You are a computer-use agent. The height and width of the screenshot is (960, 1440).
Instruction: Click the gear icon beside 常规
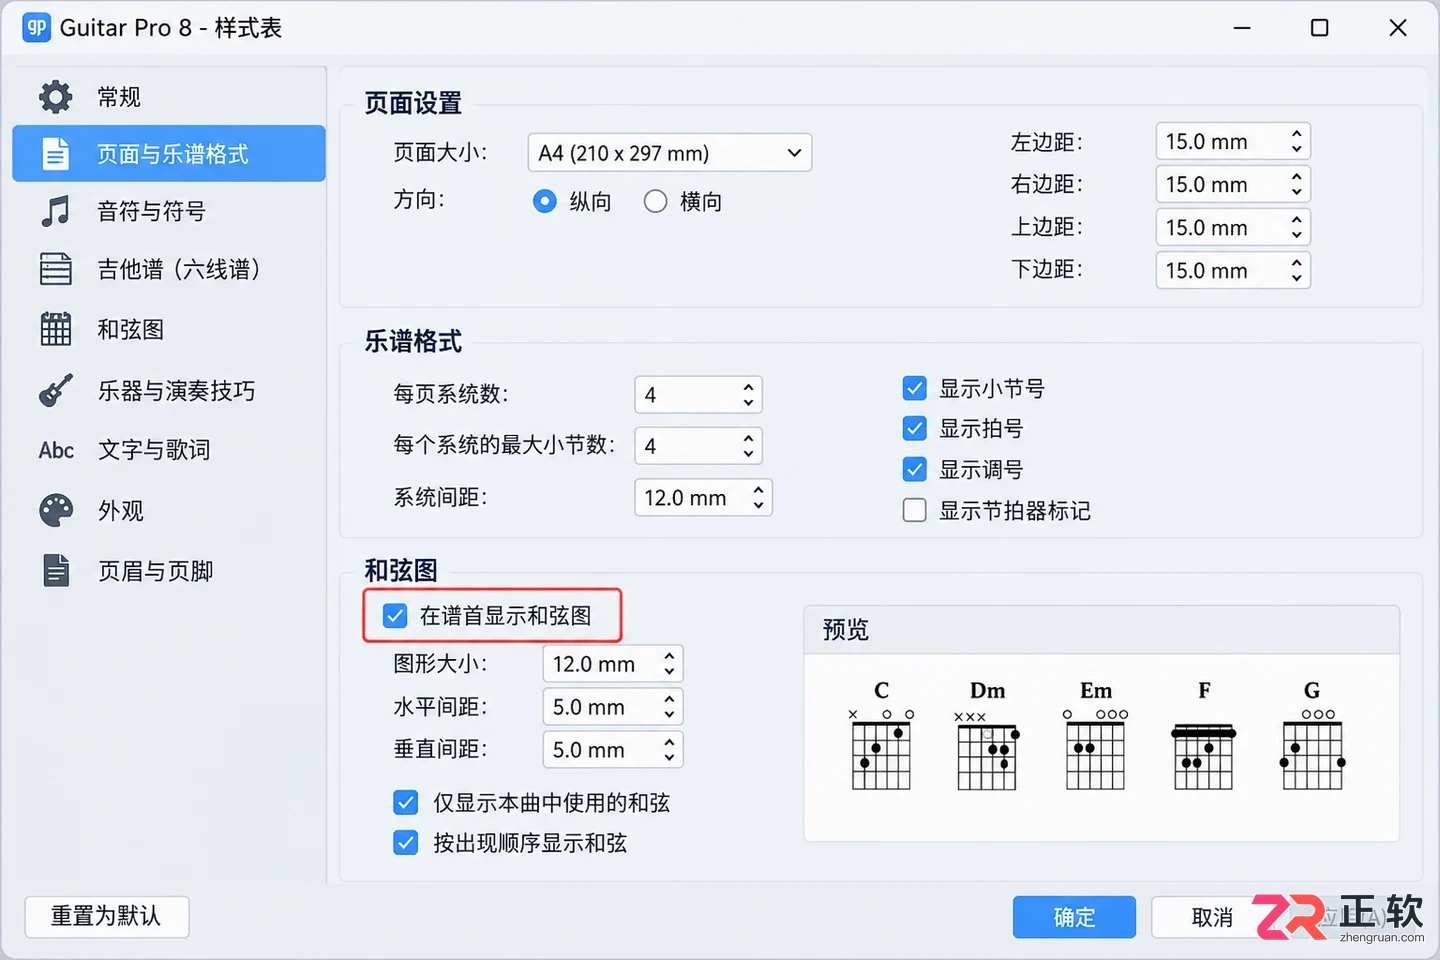(56, 97)
